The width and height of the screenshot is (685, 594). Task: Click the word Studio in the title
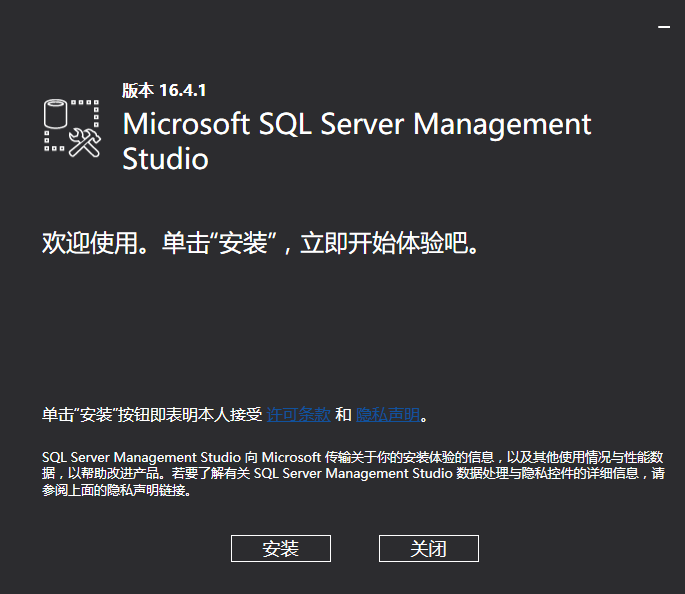click(x=165, y=159)
